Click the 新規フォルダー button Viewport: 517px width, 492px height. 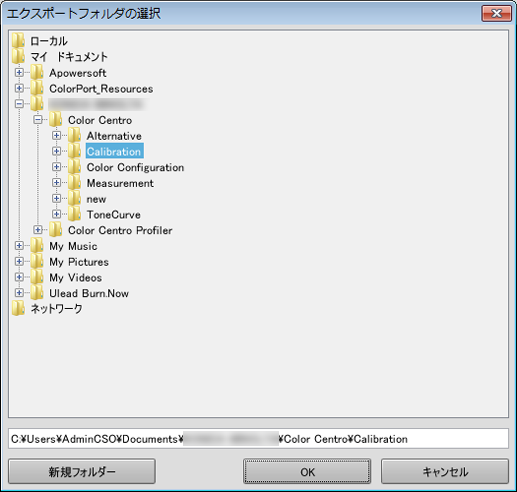[82, 471]
